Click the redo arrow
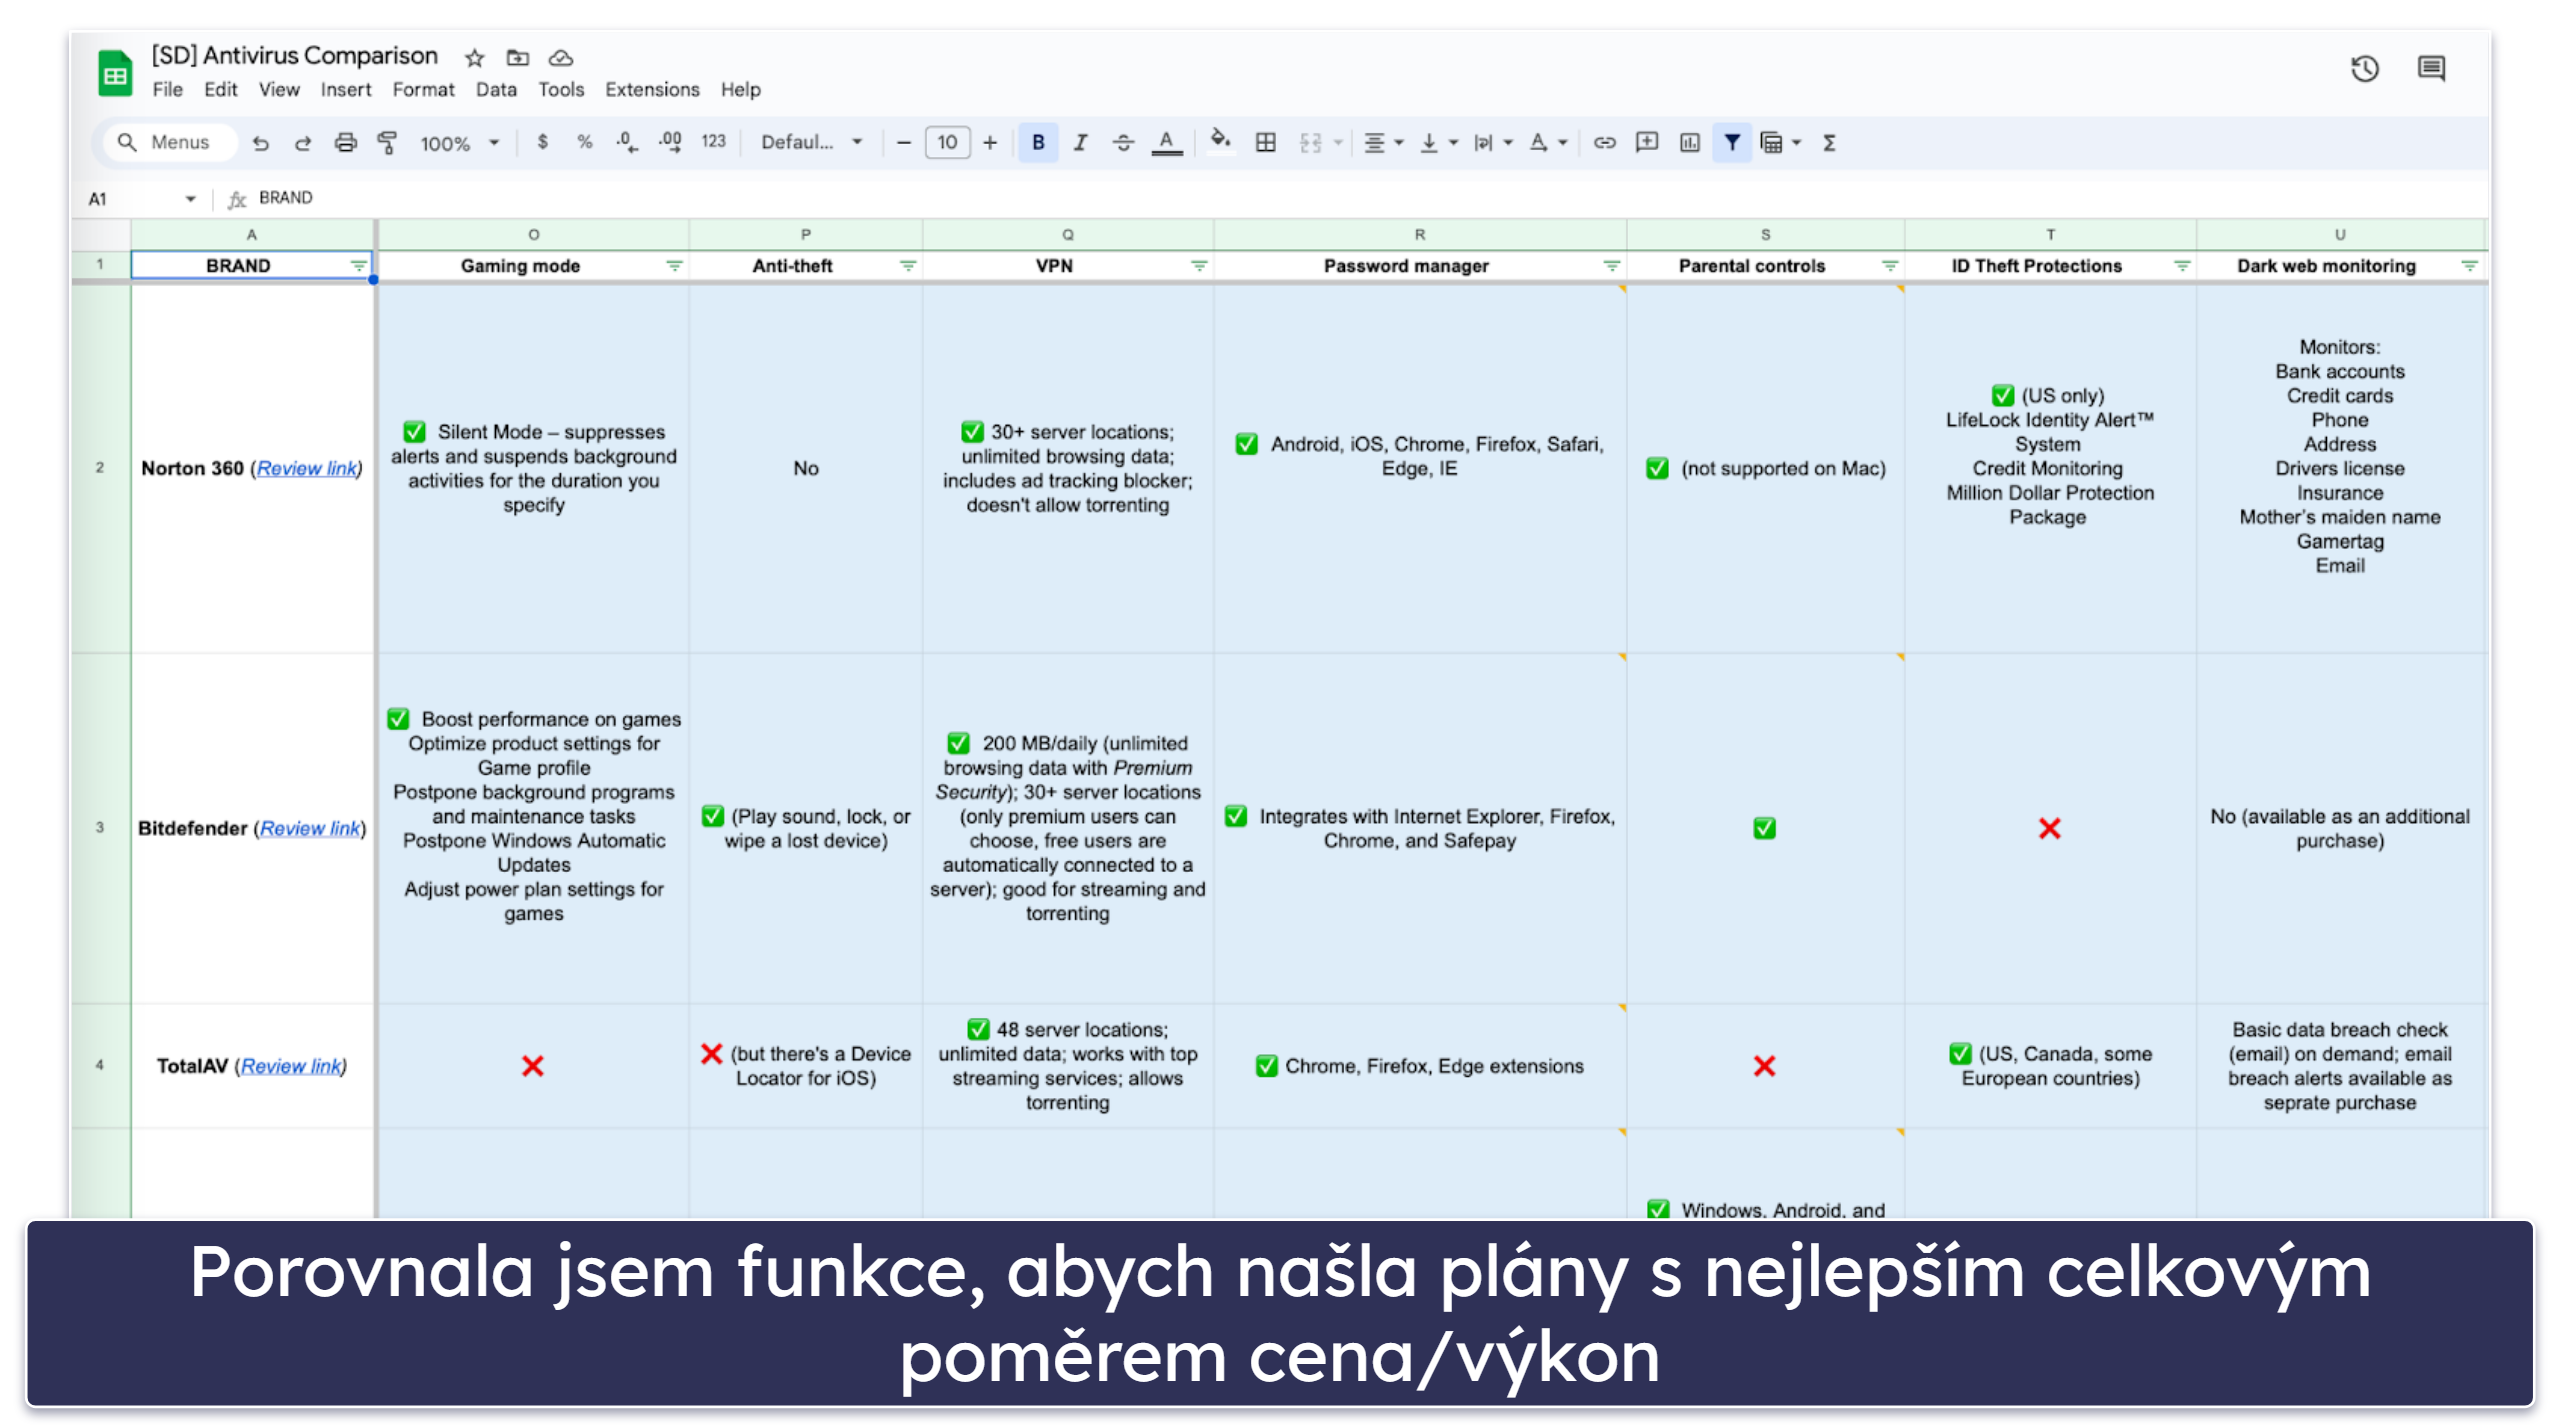Screen dimensions: 2559x1425 [x=303, y=143]
